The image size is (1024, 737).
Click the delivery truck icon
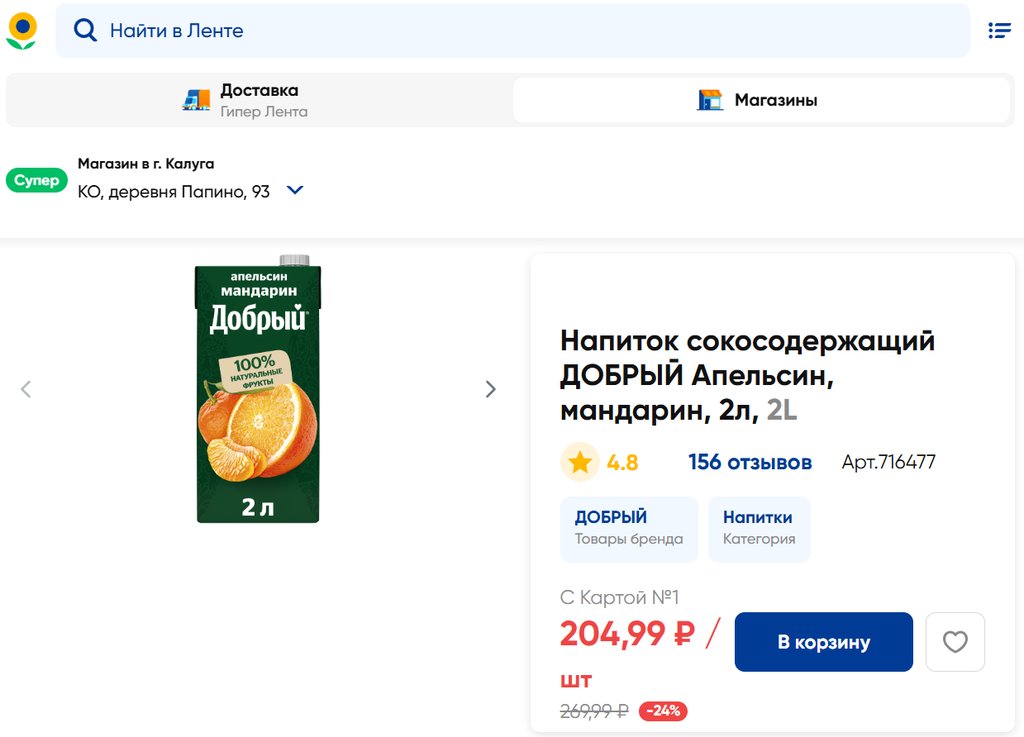pyautogui.click(x=196, y=100)
